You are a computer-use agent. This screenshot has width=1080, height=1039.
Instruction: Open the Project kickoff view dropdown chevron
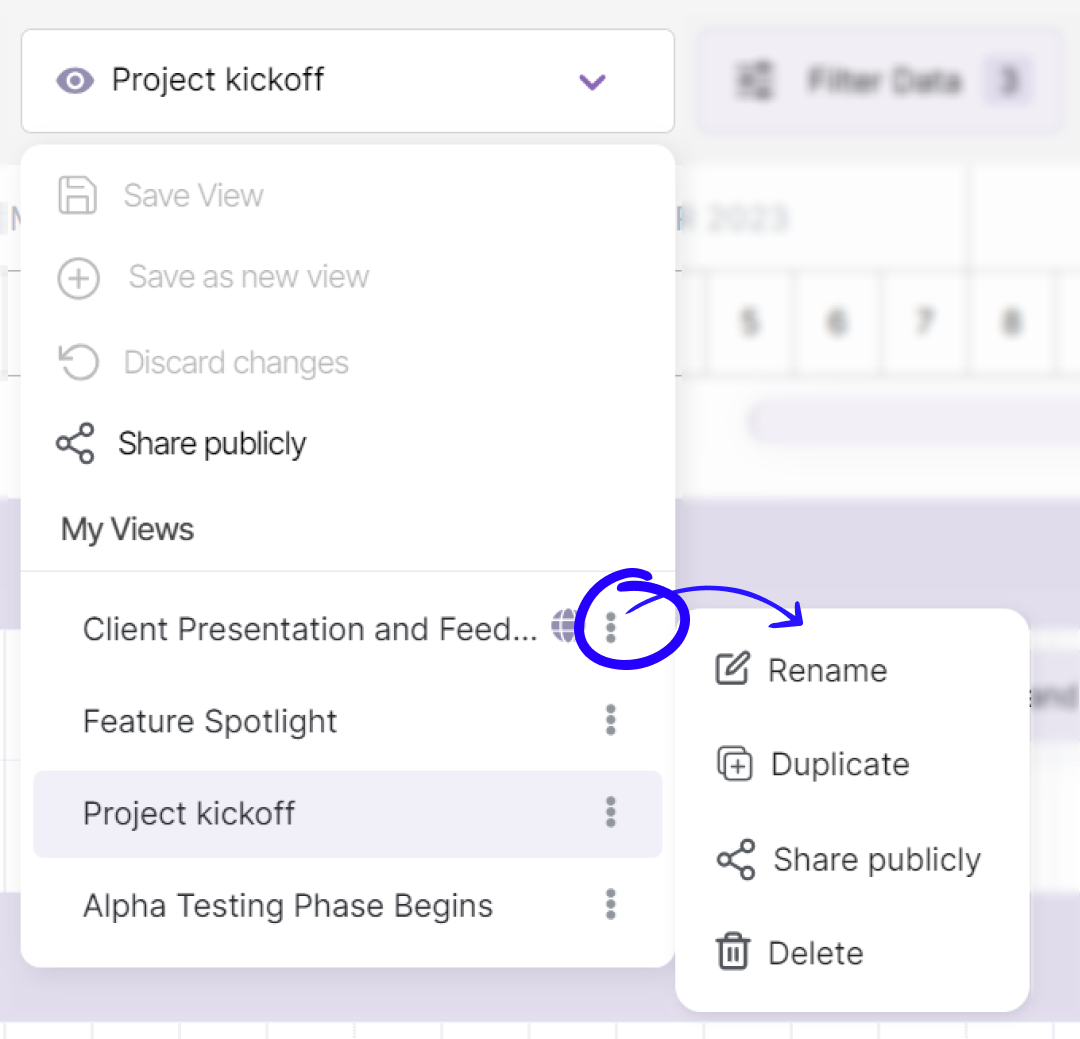[x=592, y=83]
